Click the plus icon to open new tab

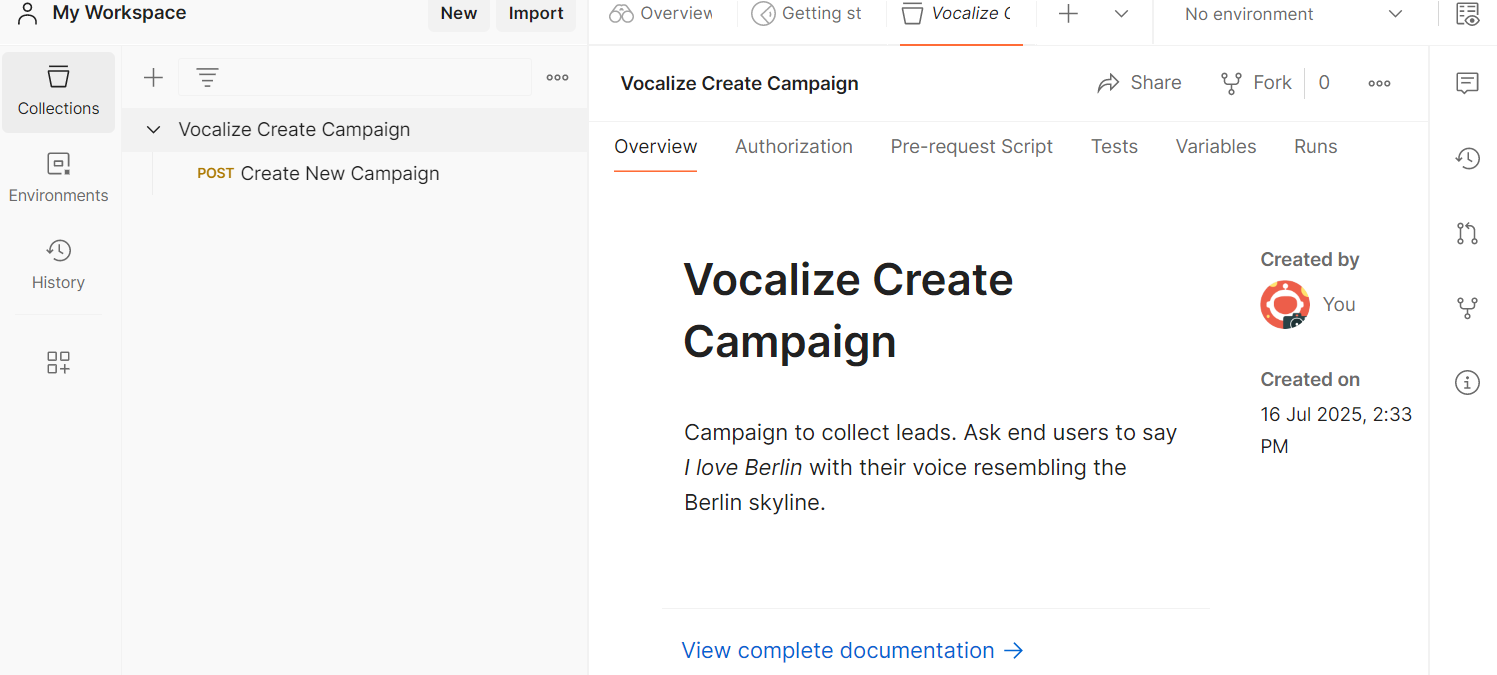tap(1069, 14)
